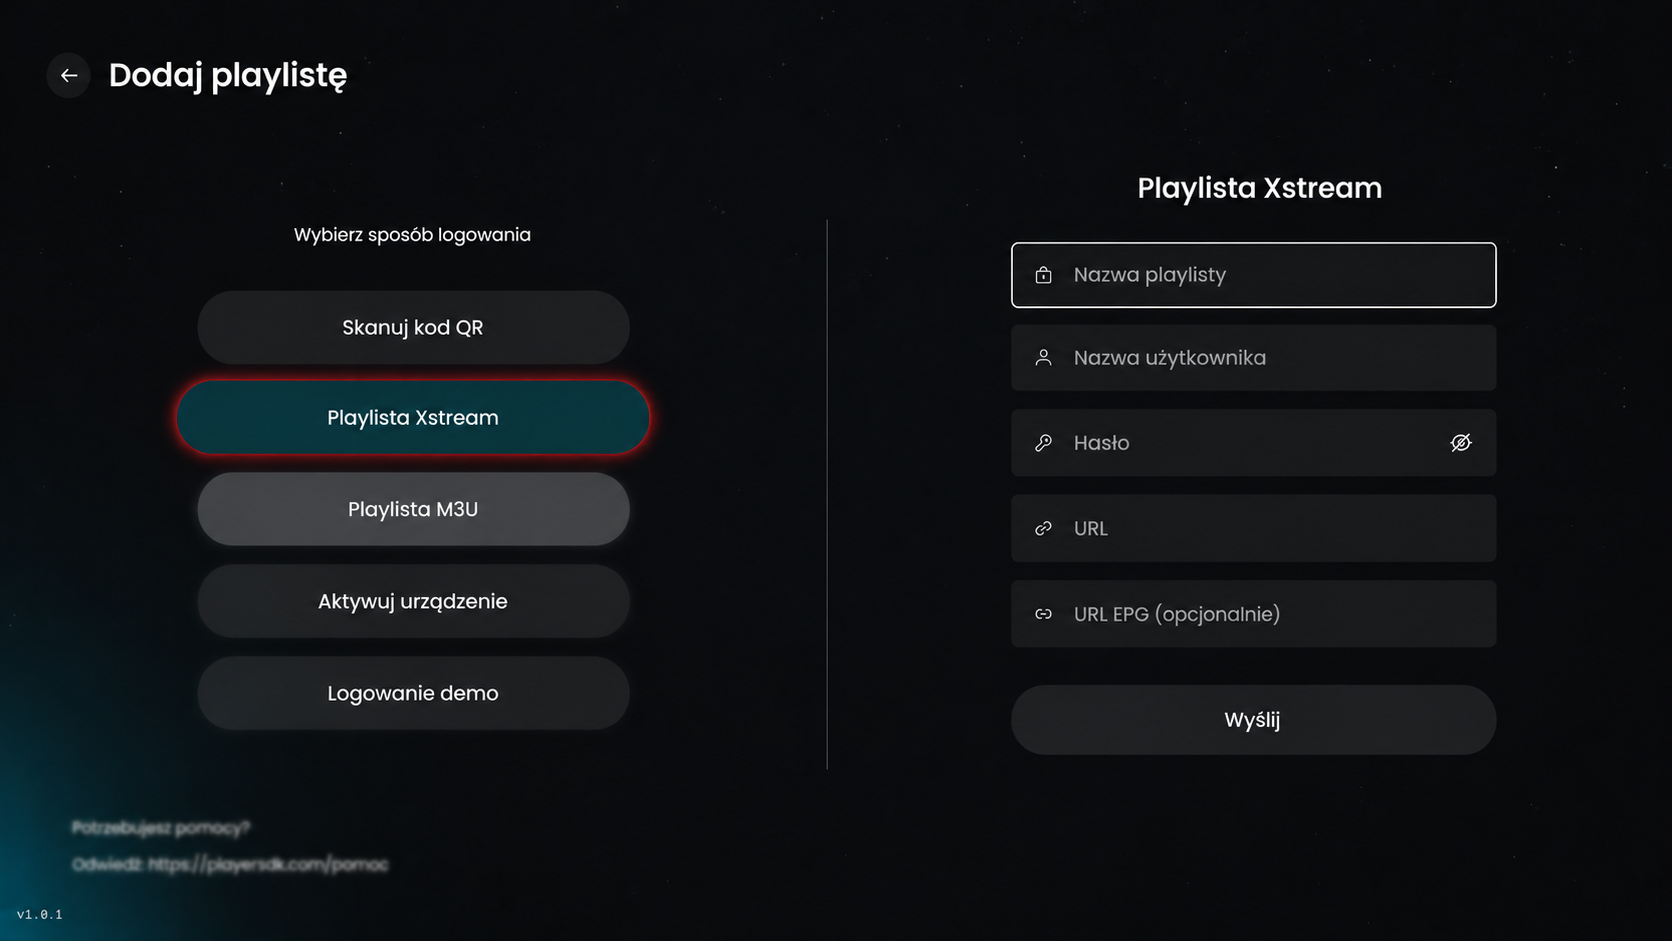Click the chain icon in URL EPG field
This screenshot has height=941, width=1672.
(1043, 614)
